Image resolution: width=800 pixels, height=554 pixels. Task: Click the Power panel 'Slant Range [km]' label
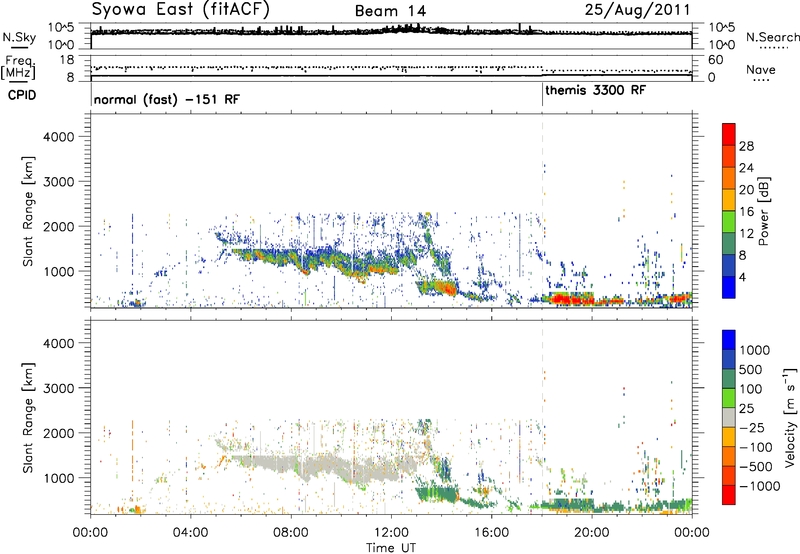[28, 211]
